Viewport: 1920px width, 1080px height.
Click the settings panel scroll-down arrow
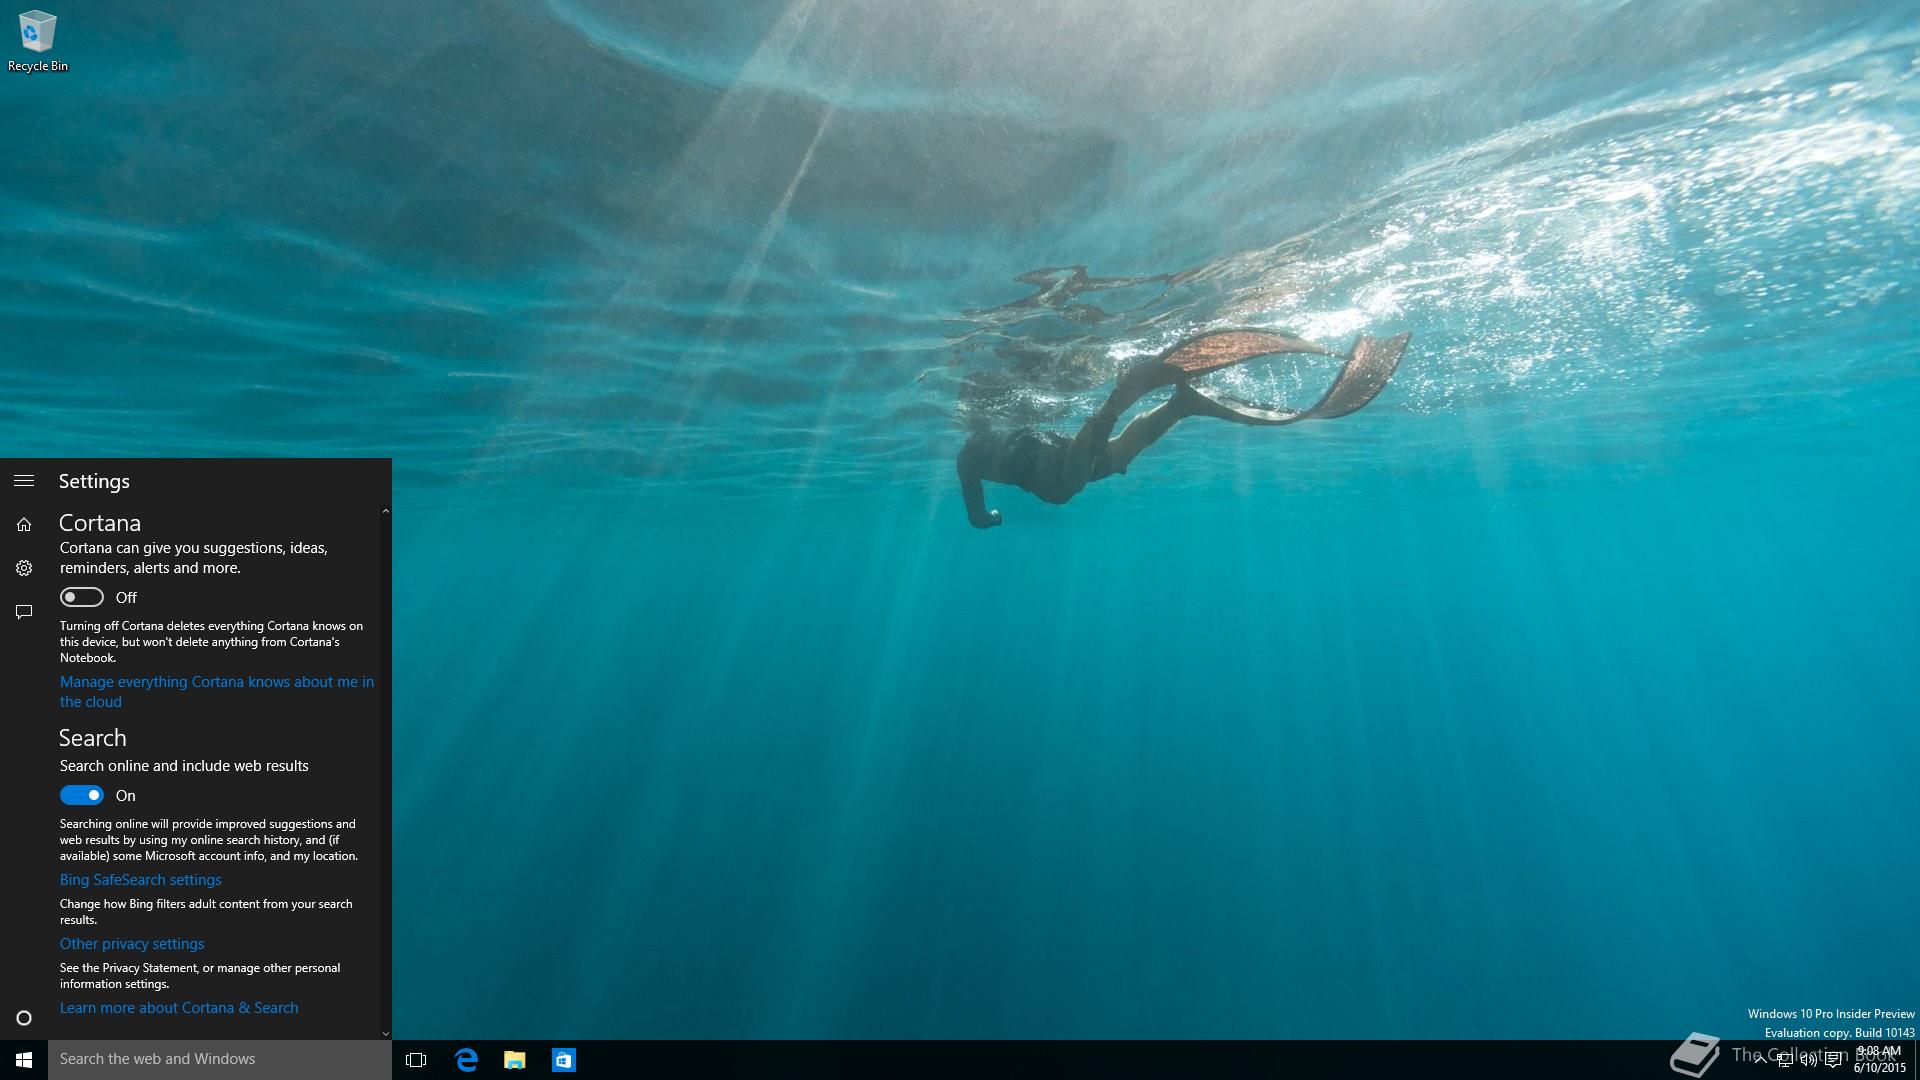pos(385,1034)
